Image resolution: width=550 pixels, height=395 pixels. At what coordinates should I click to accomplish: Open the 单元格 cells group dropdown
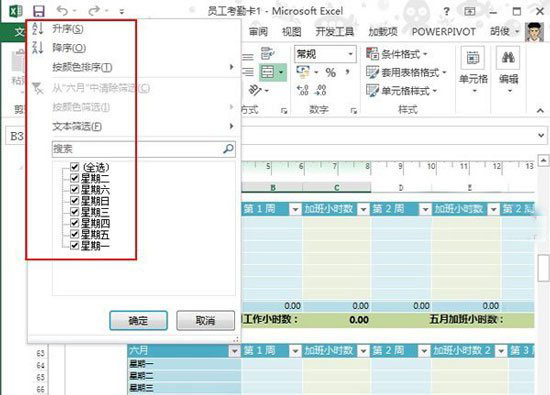point(473,70)
